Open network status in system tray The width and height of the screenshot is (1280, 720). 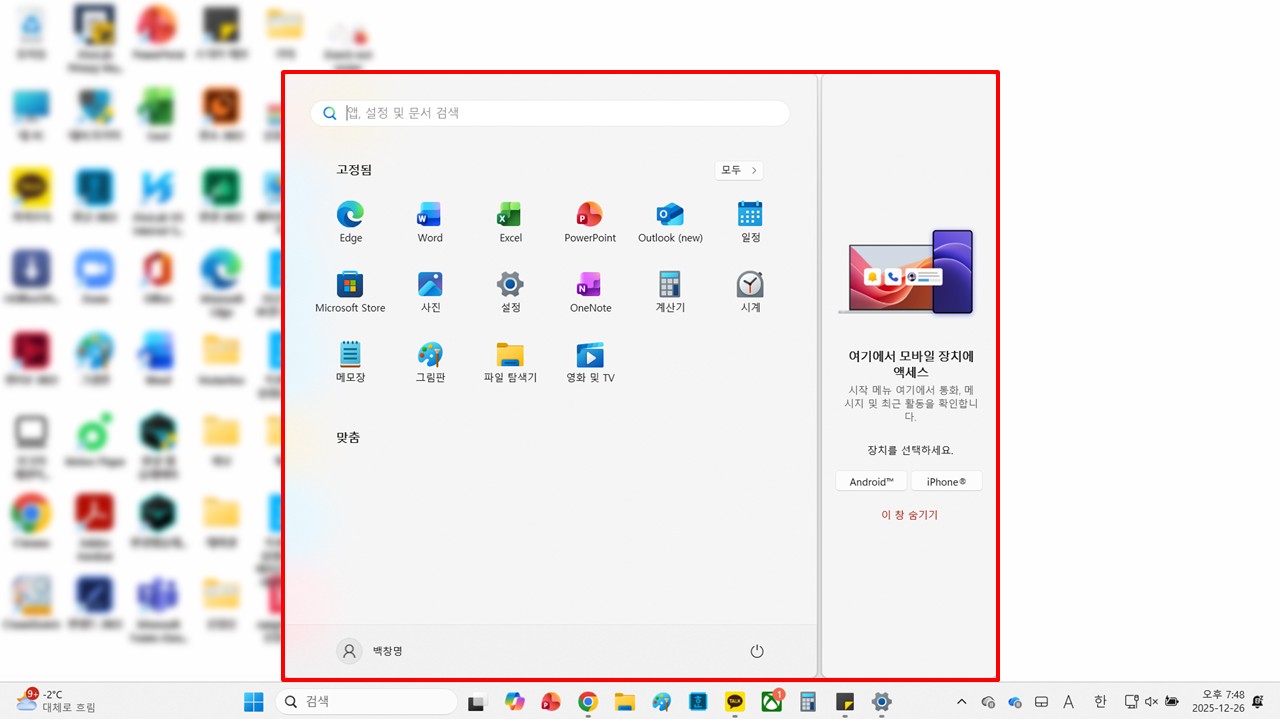(1132, 702)
